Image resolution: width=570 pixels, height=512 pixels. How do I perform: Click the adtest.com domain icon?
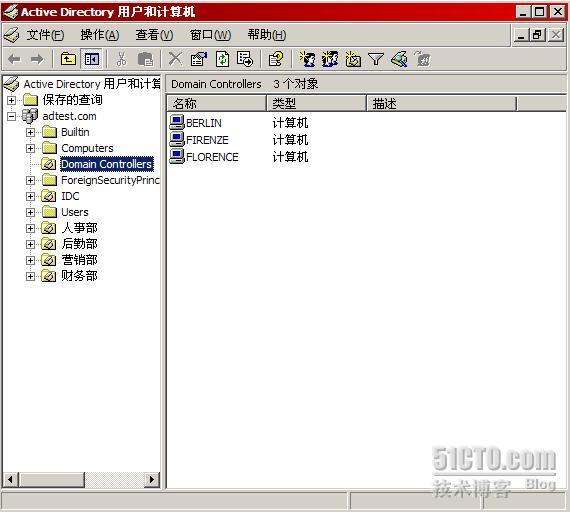pyautogui.click(x=30, y=116)
